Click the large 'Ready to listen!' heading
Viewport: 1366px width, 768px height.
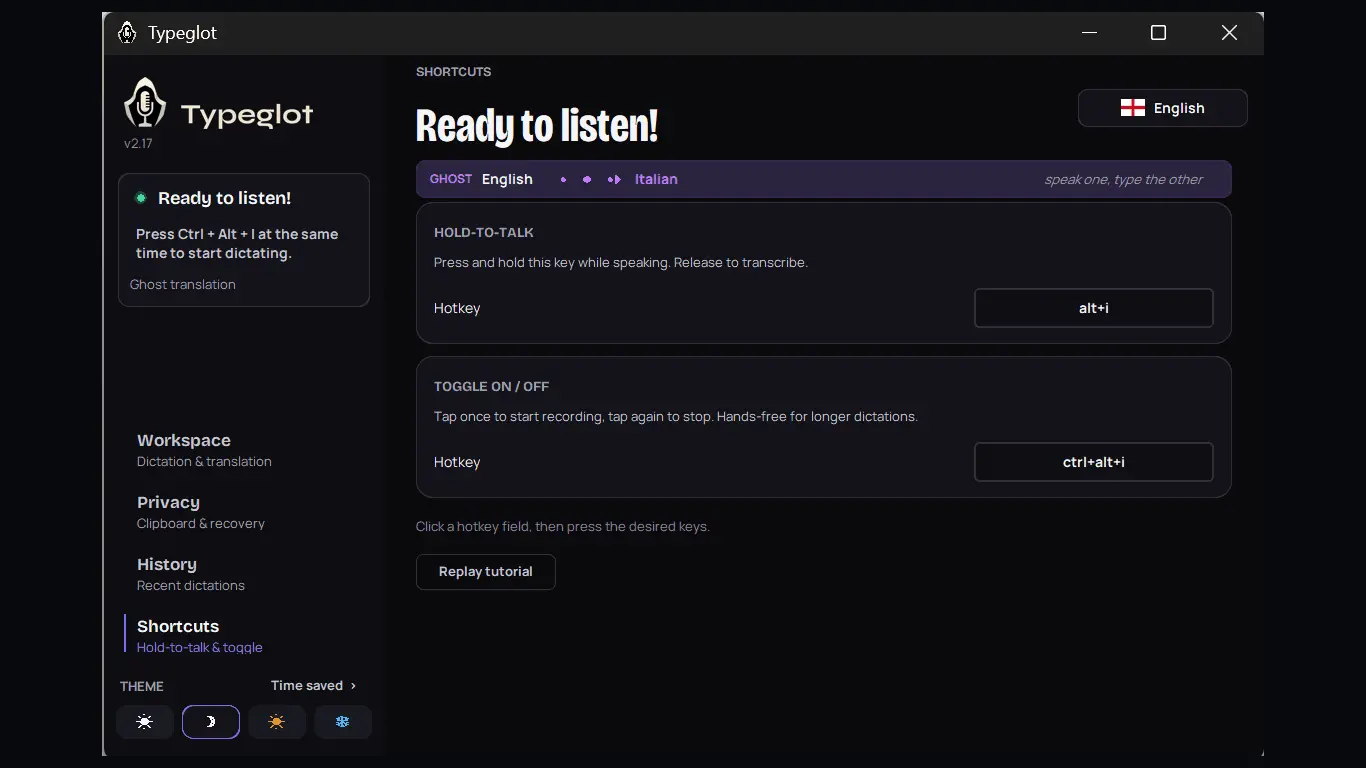tap(537, 127)
